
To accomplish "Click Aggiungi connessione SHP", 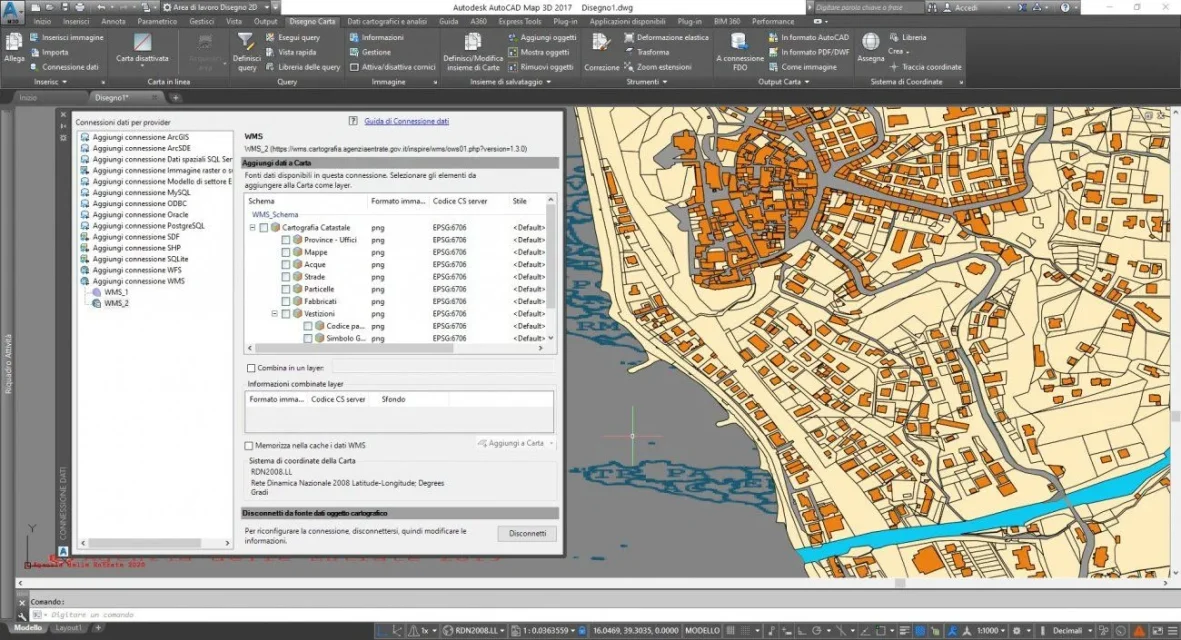I will [x=136, y=248].
